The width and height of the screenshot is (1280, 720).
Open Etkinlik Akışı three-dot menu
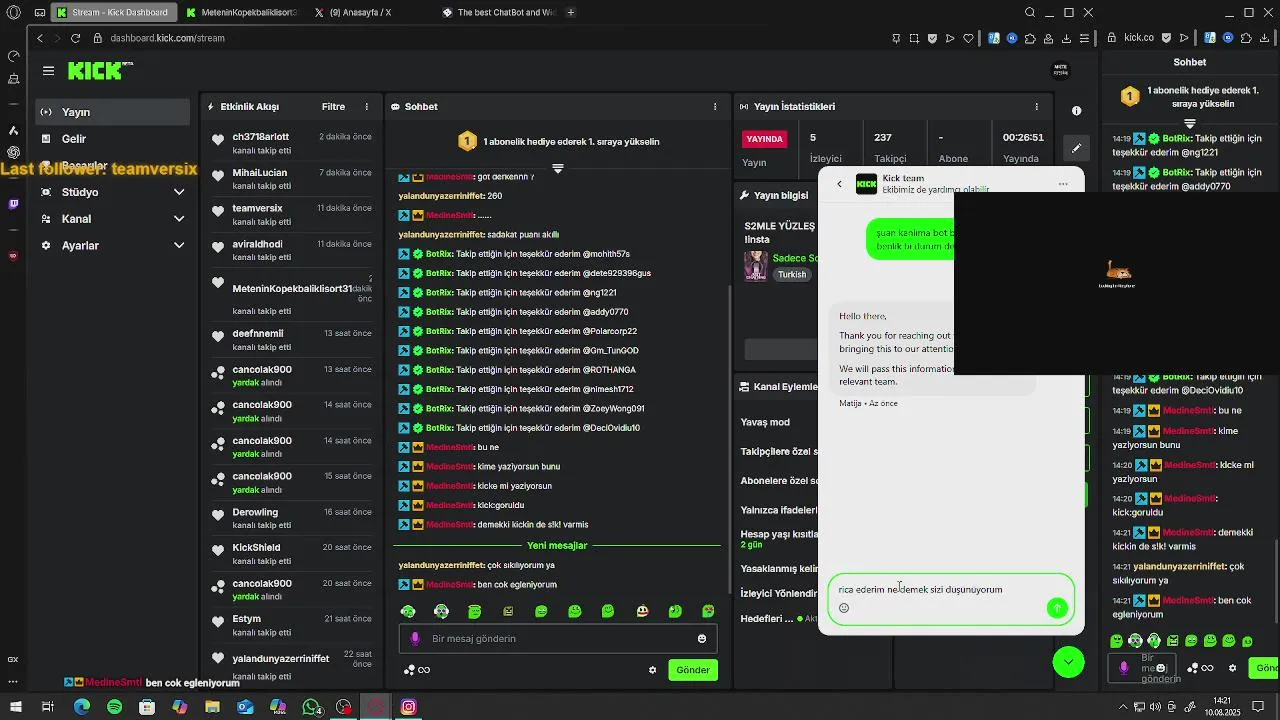(367, 107)
